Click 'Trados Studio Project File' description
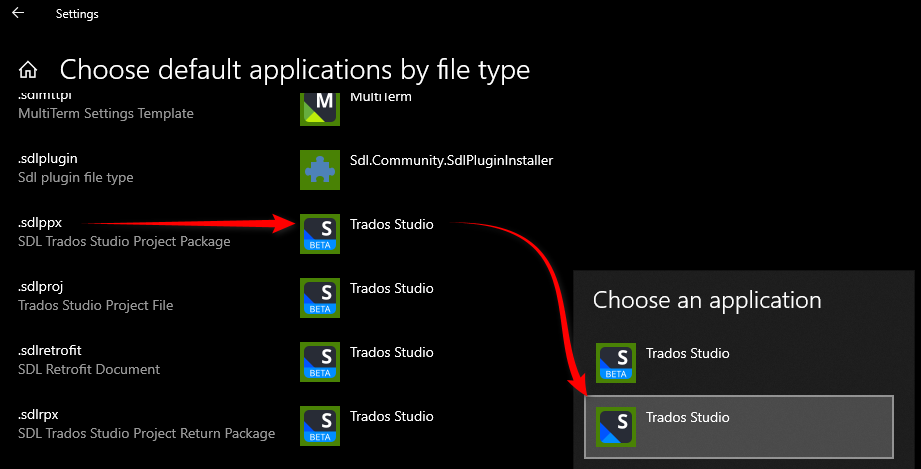The image size is (921, 469). [96, 306]
